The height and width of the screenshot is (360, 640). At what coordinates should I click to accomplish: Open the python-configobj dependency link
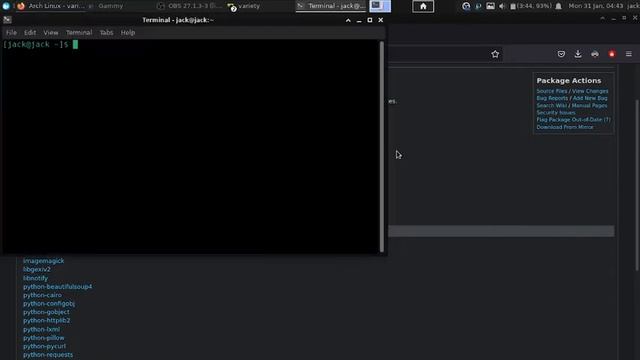click(x=49, y=303)
